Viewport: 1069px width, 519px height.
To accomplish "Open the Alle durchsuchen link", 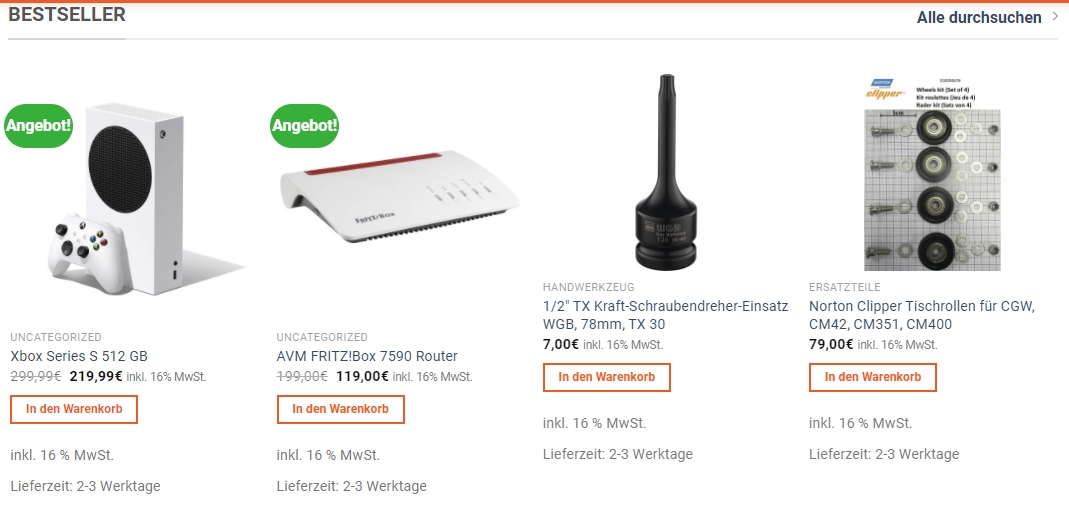I will 978,17.
